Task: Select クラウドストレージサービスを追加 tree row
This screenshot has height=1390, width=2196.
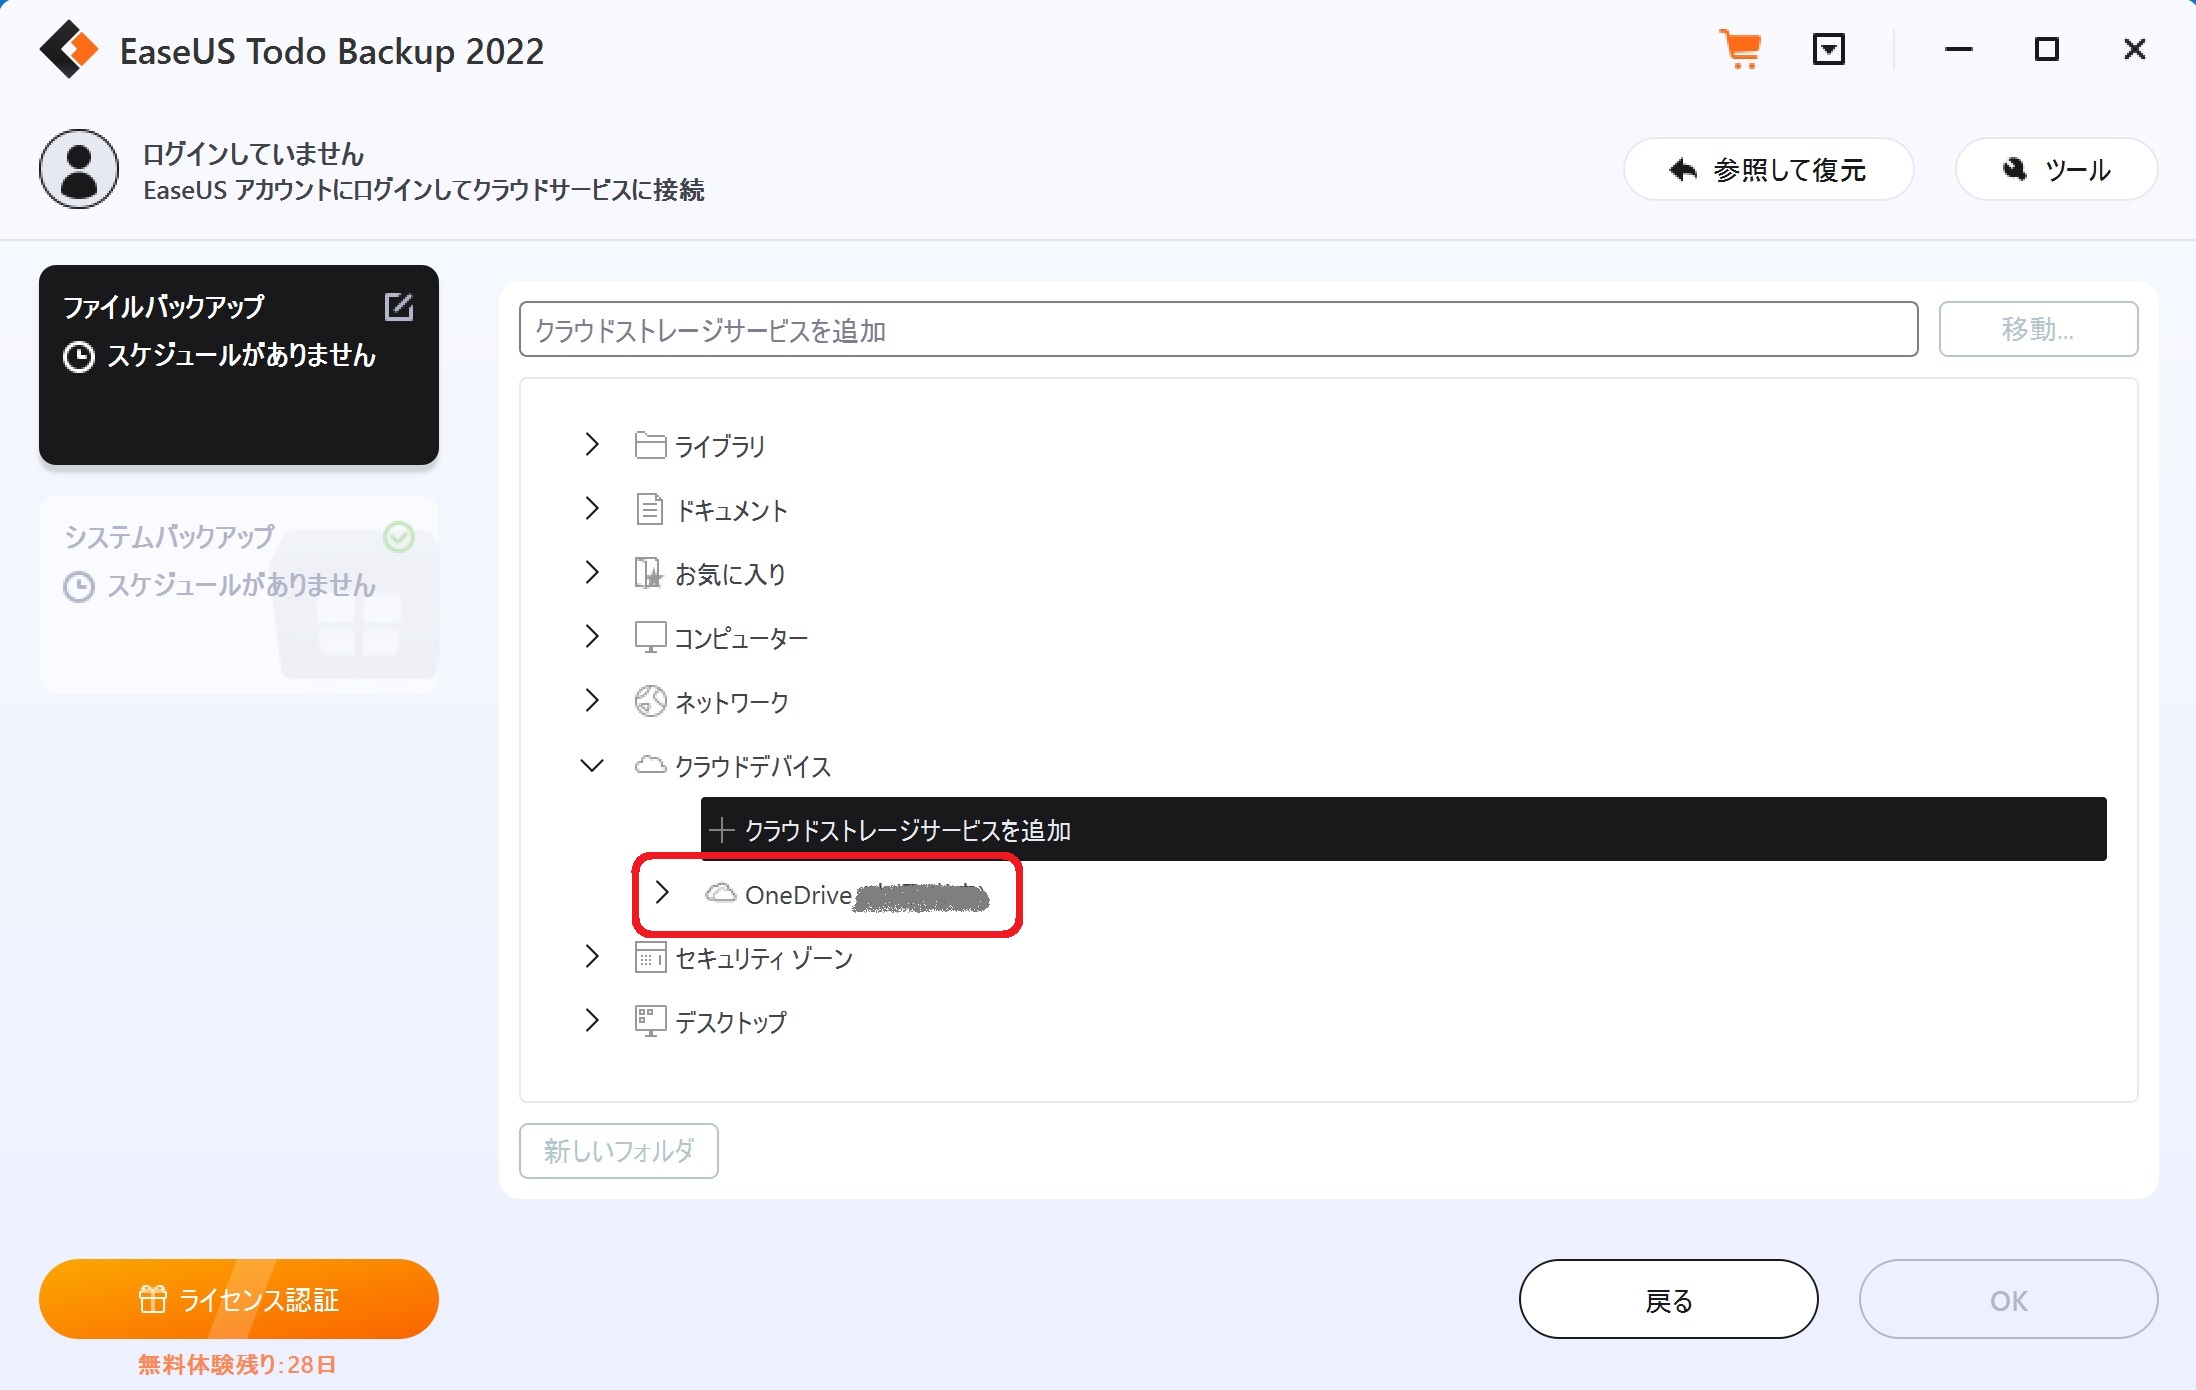Action: (1404, 829)
